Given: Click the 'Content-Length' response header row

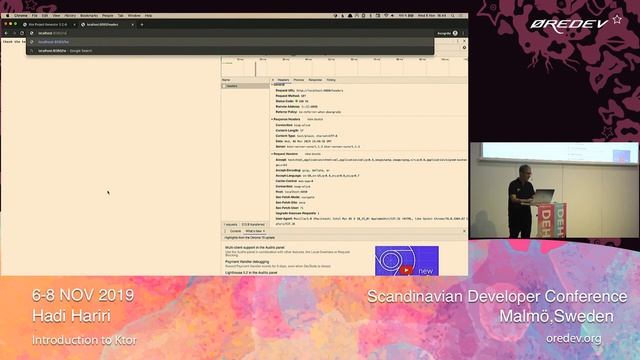Looking at the screenshot, I should (x=289, y=131).
